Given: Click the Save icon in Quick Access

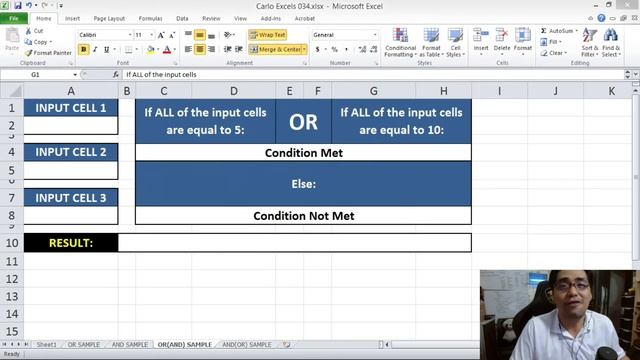Looking at the screenshot, I should 18,6.
